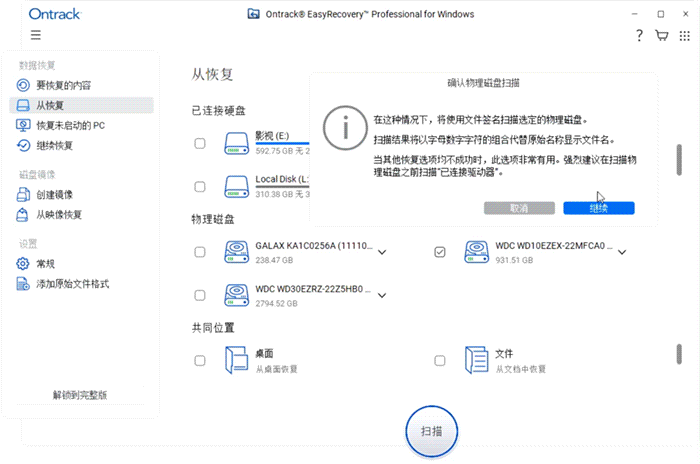Image resolution: width=700 pixels, height=464 pixels.
Task: Click the 2794.52 GB size text
Action: tap(276, 303)
